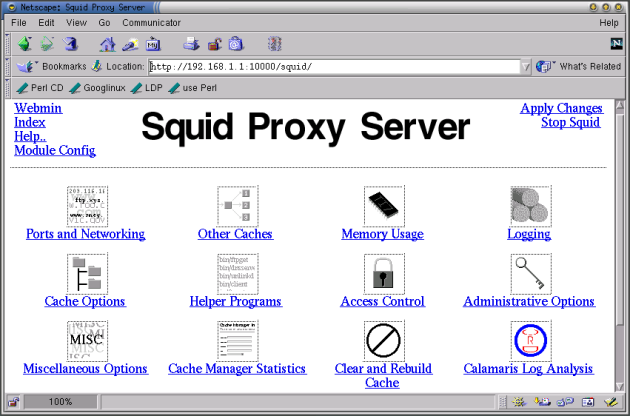Open the Edit menu
The width and height of the screenshot is (630, 416).
pyautogui.click(x=46, y=23)
